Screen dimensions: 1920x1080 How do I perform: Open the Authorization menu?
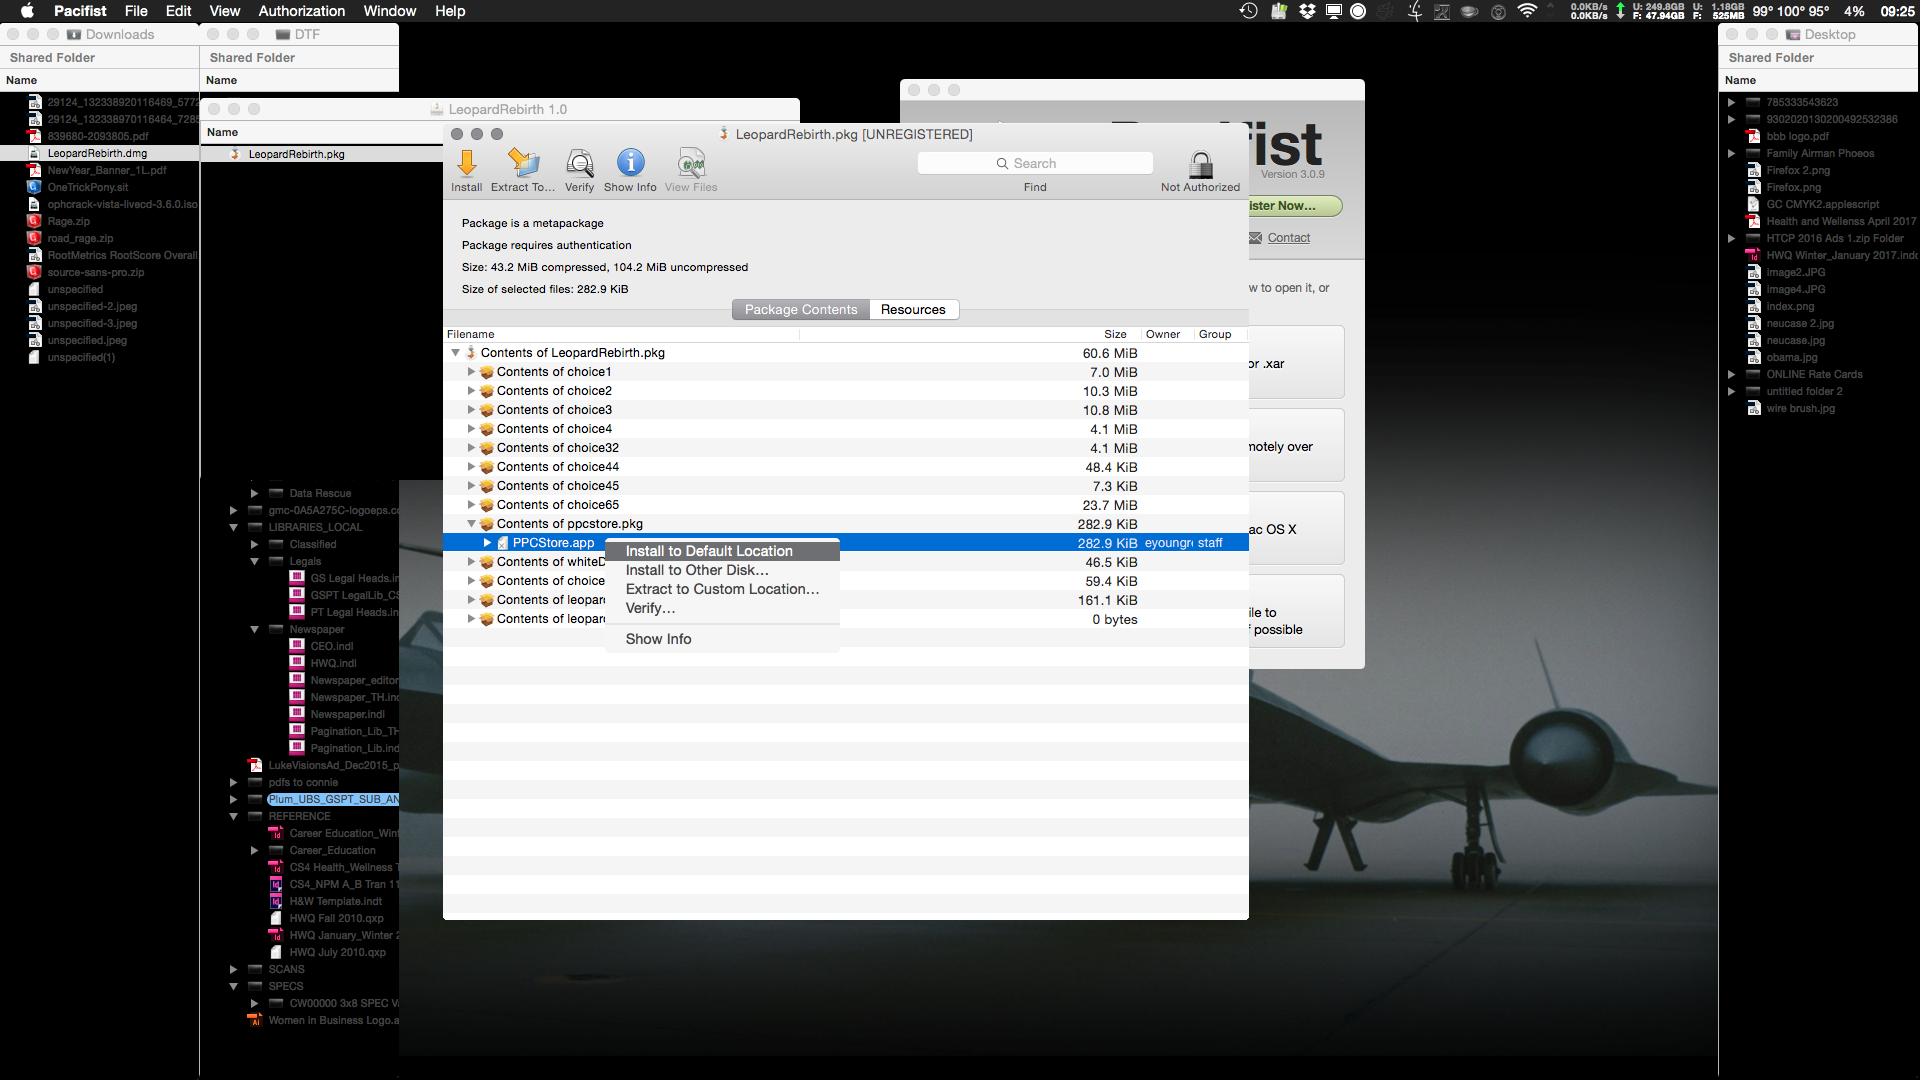301,11
